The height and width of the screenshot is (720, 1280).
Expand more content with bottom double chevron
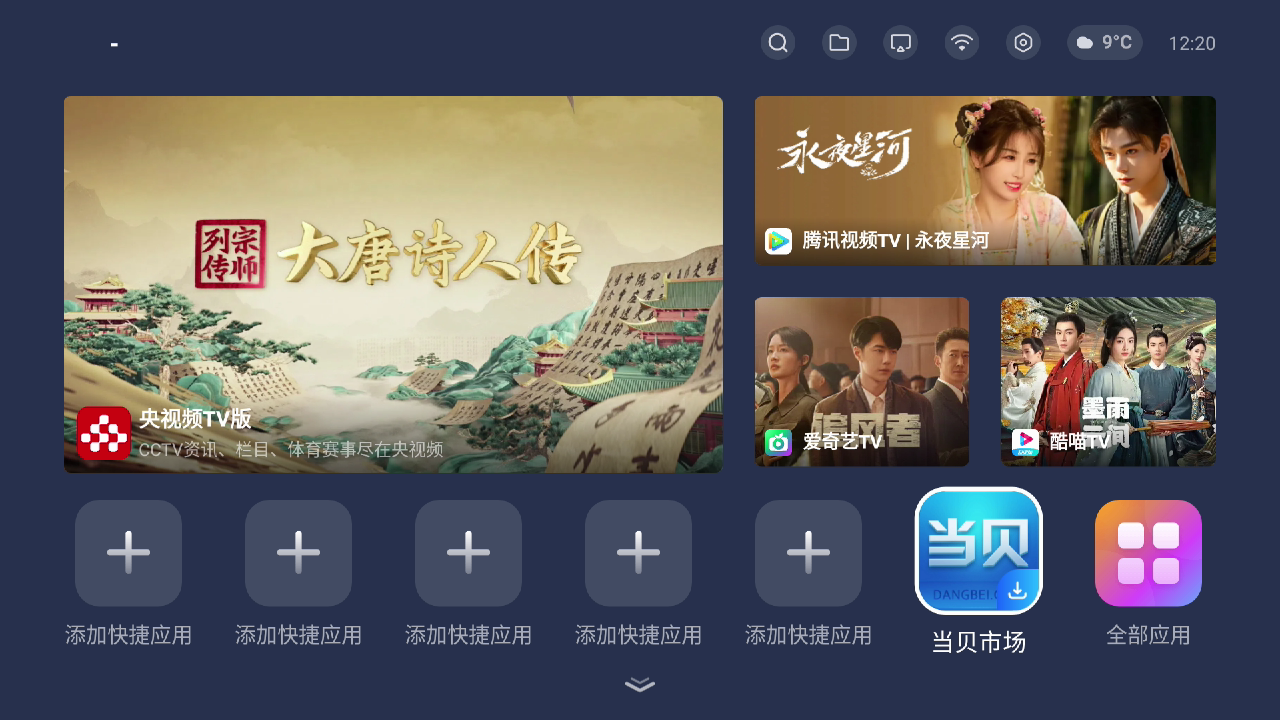click(640, 685)
